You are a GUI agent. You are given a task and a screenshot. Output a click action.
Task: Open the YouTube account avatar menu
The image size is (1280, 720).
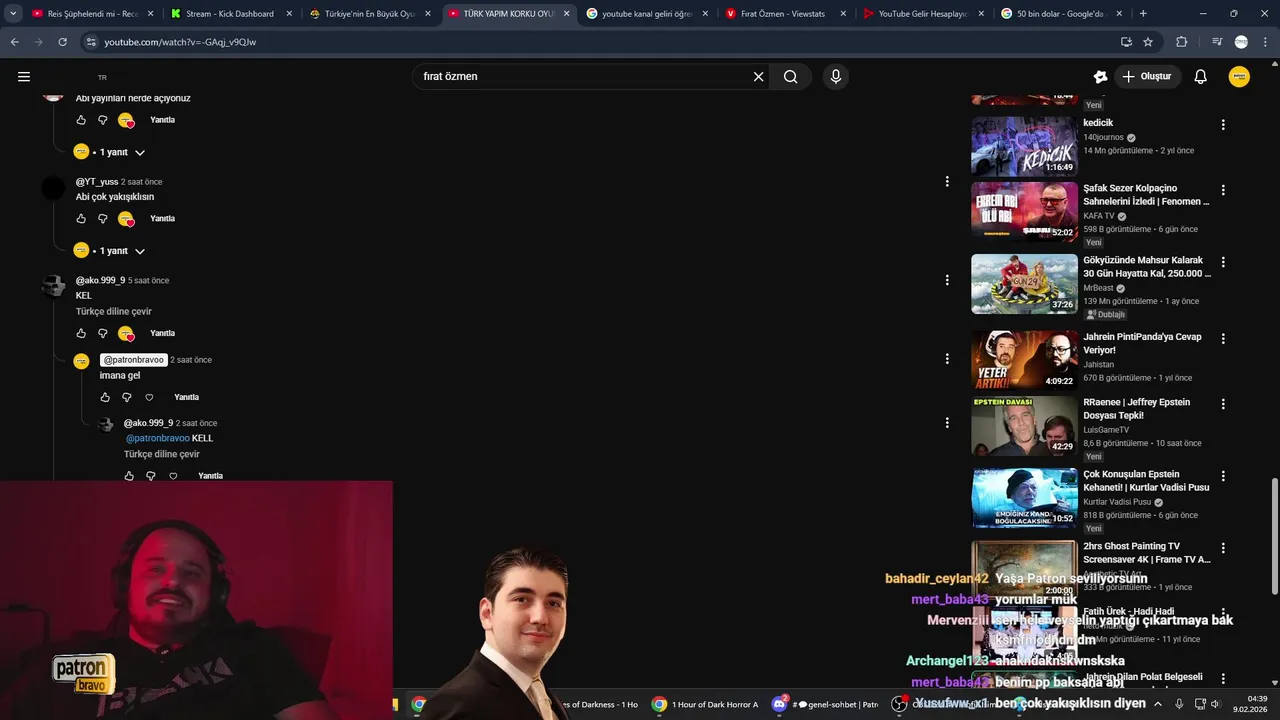pos(1239,77)
